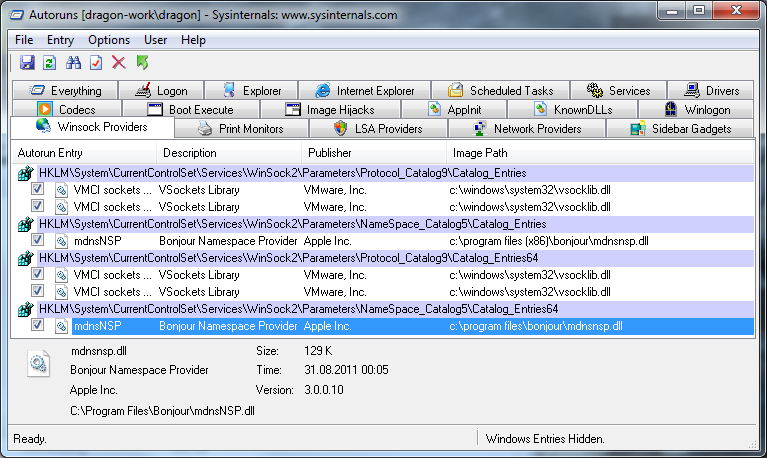This screenshot has width=767, height=458.
Task: Maximize the Autoruns window
Action: point(699,11)
